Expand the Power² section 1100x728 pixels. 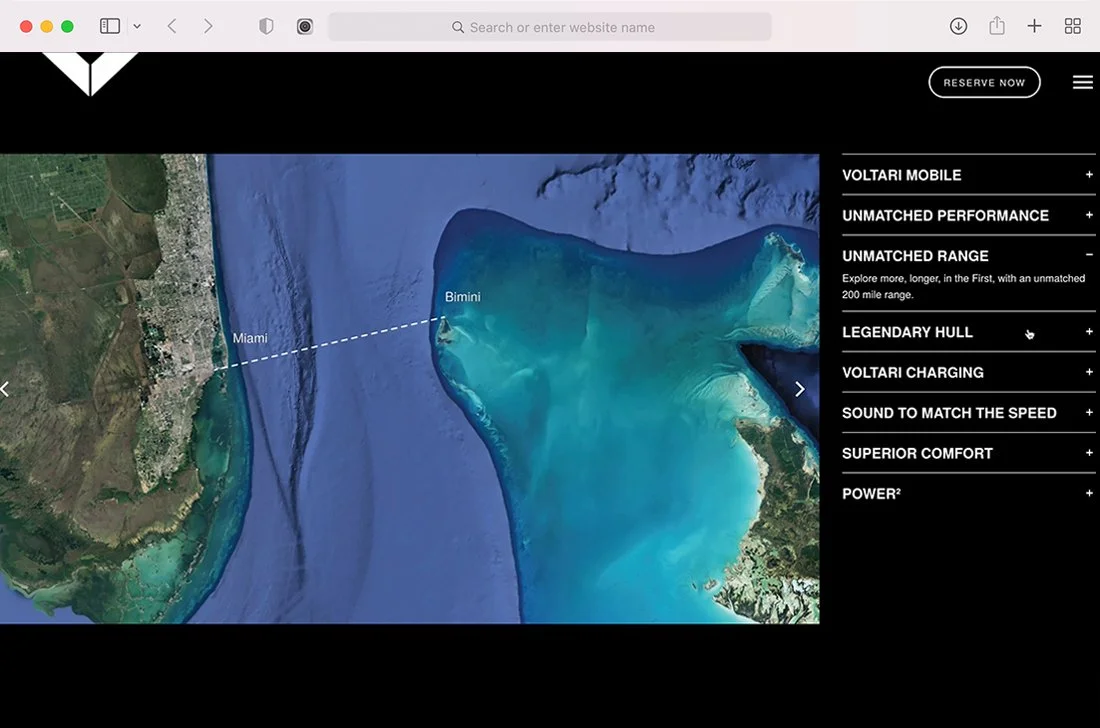(968, 494)
